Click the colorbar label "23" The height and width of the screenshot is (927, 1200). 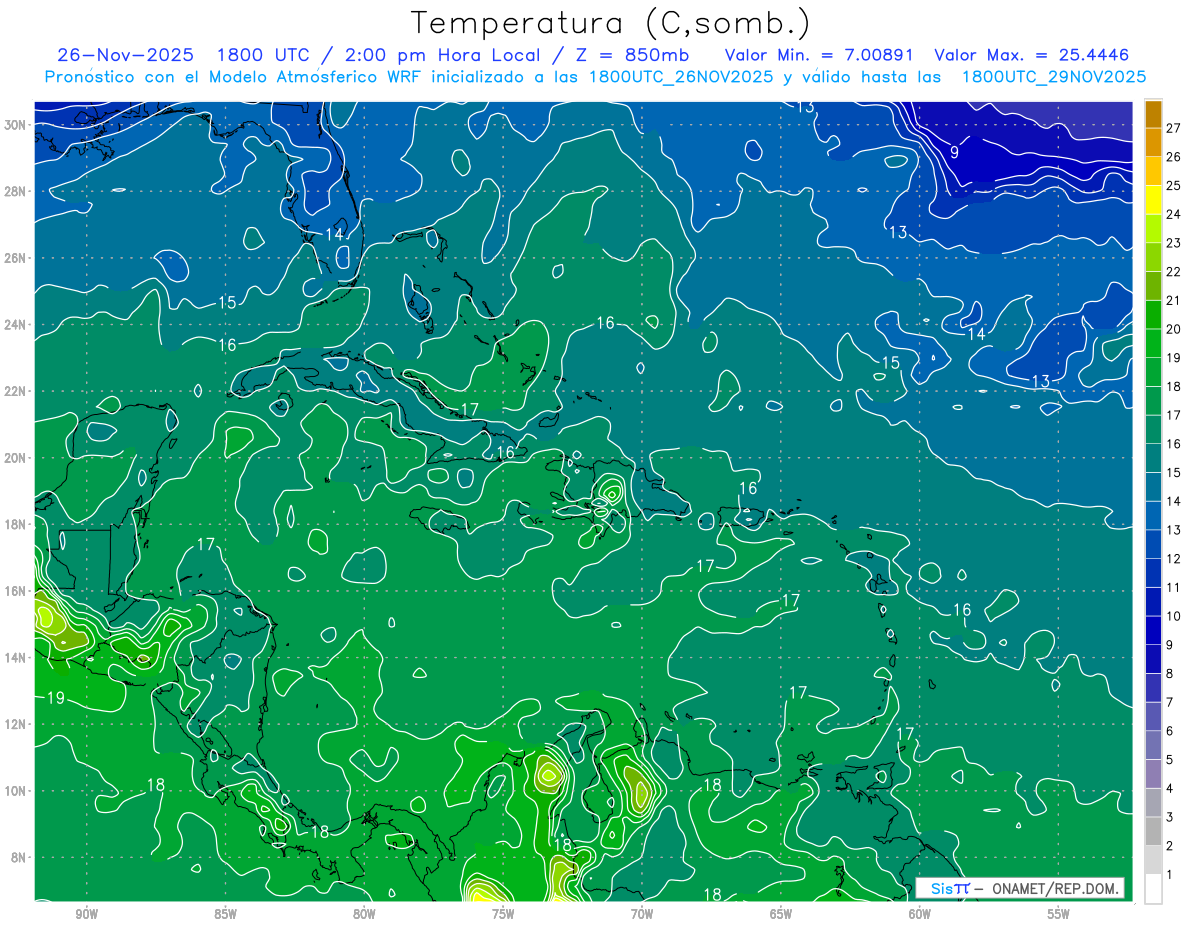[x=1174, y=243]
